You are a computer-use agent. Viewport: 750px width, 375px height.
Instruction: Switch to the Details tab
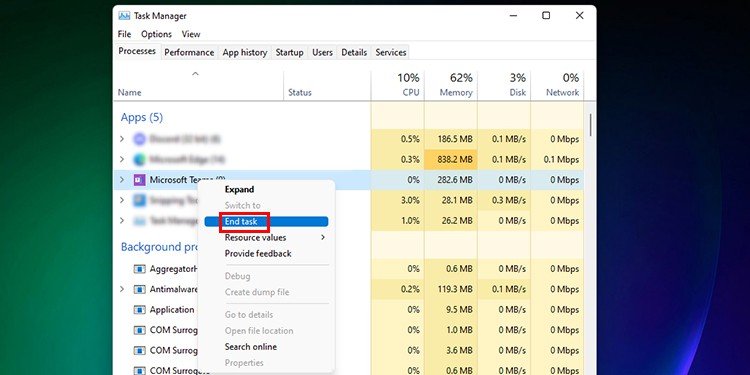click(x=354, y=53)
